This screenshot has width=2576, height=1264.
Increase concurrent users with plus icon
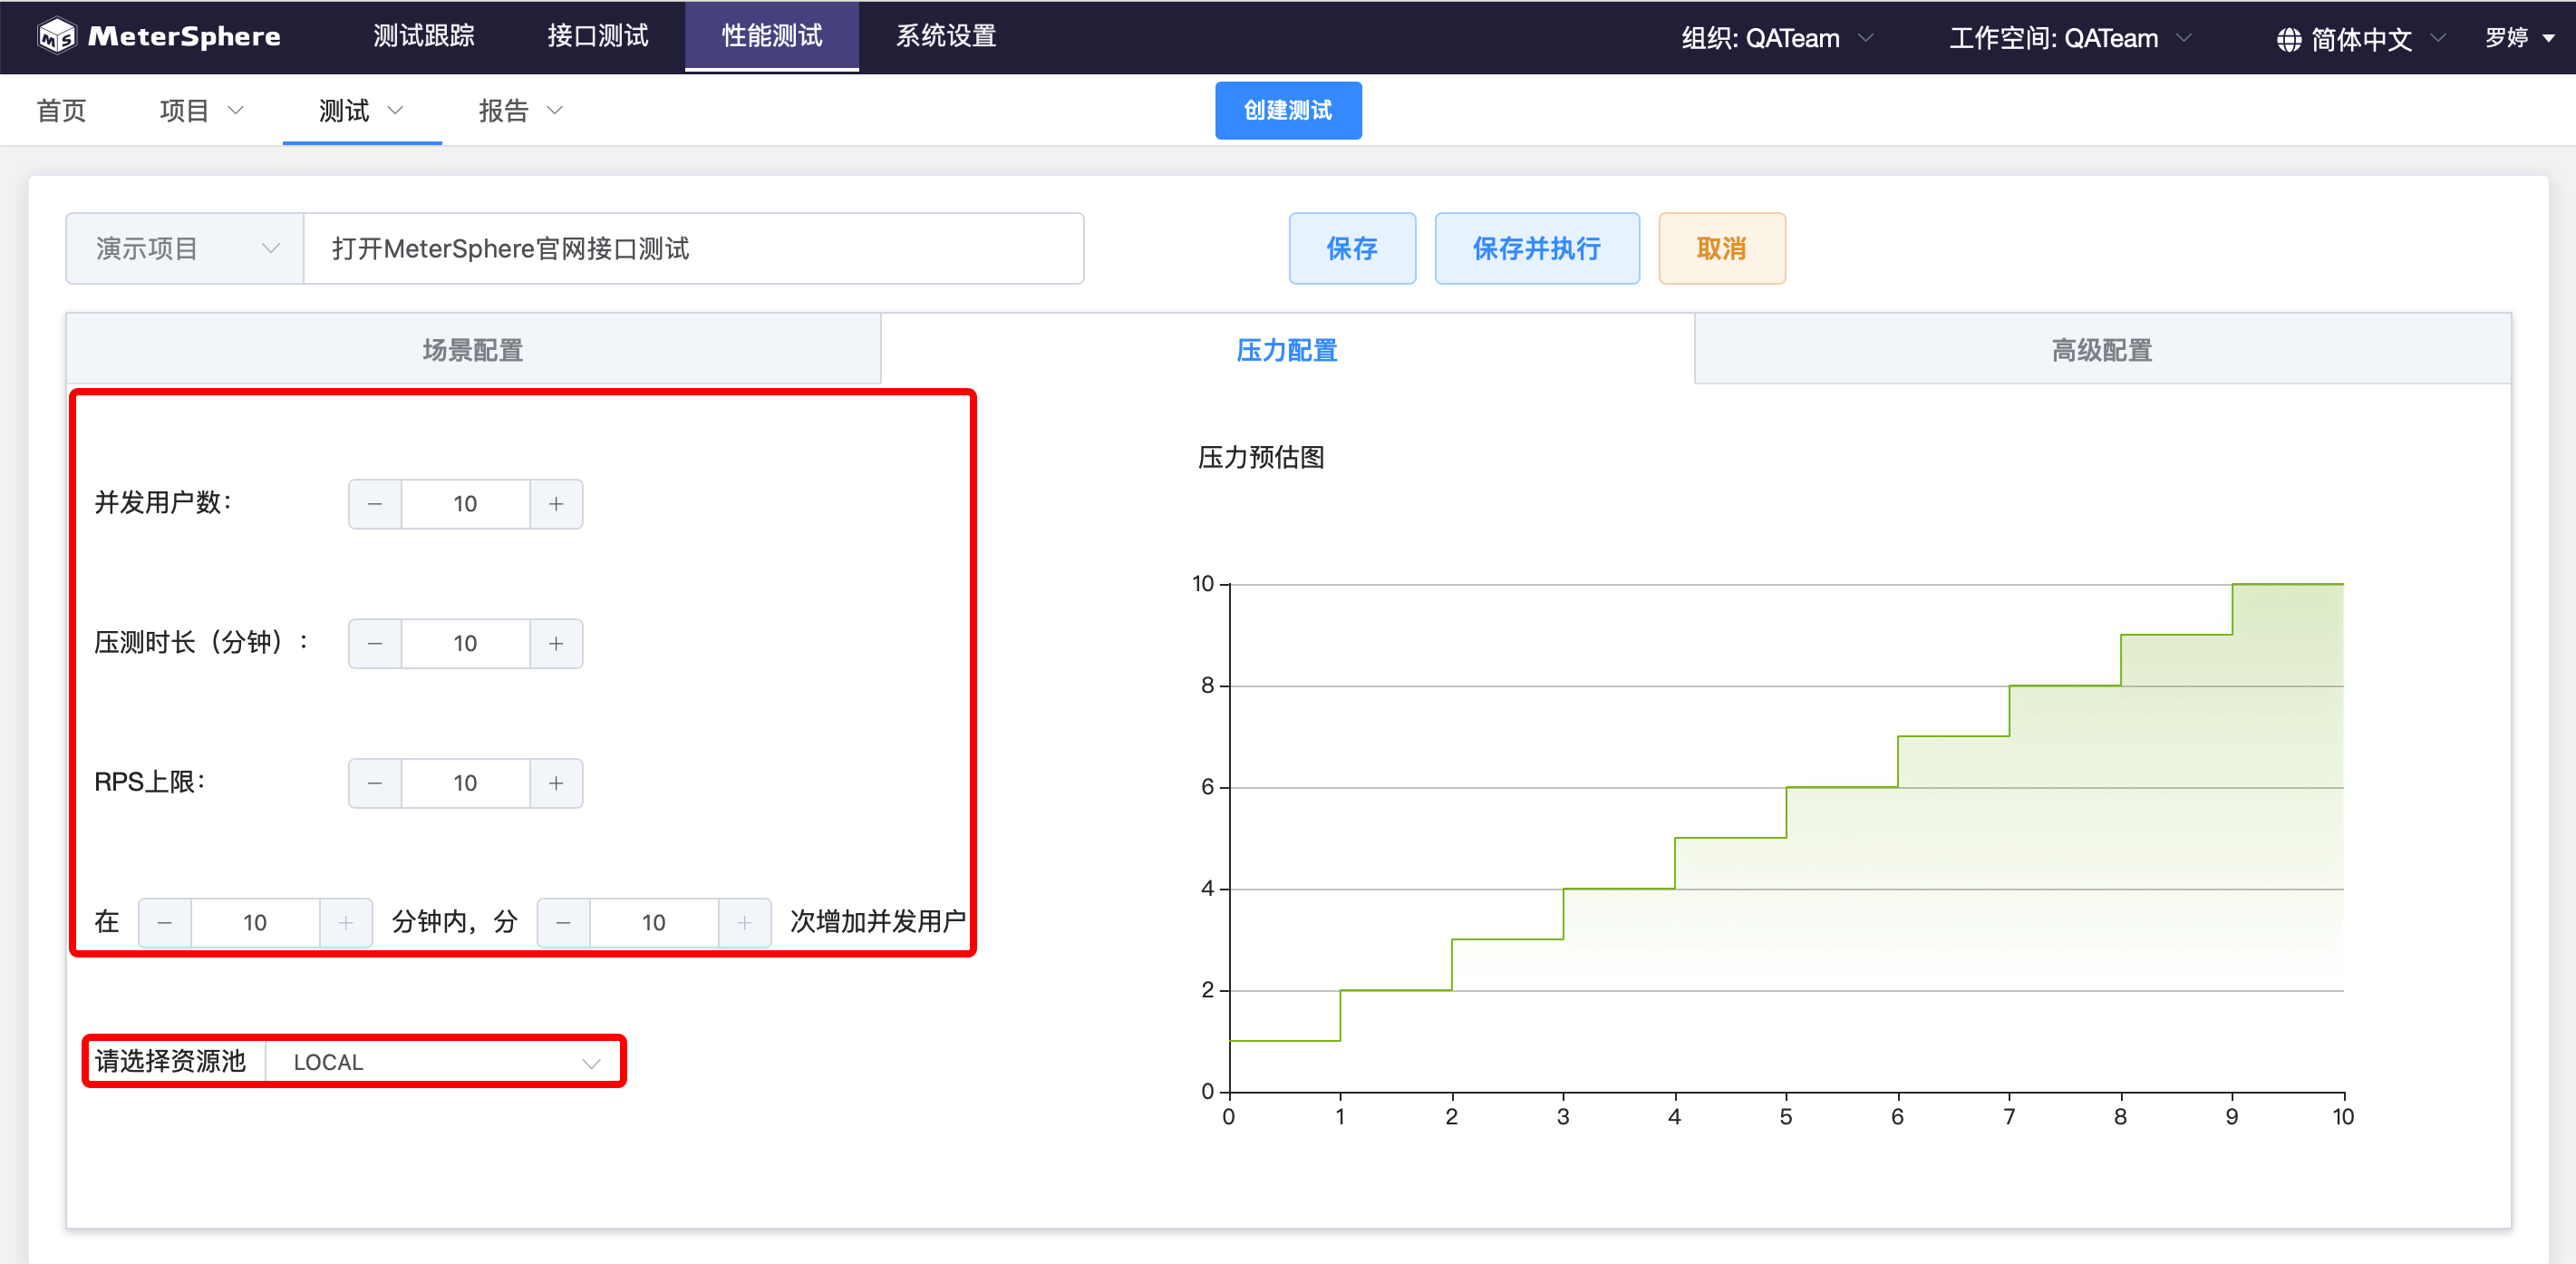(556, 504)
